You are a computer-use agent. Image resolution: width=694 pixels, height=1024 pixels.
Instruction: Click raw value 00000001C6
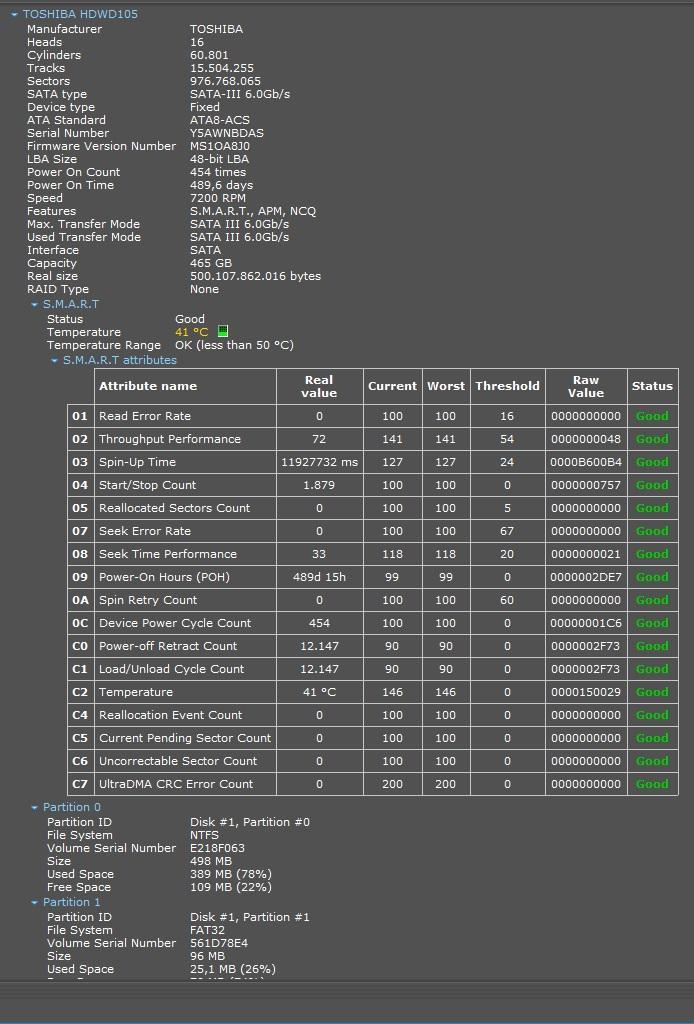(586, 623)
